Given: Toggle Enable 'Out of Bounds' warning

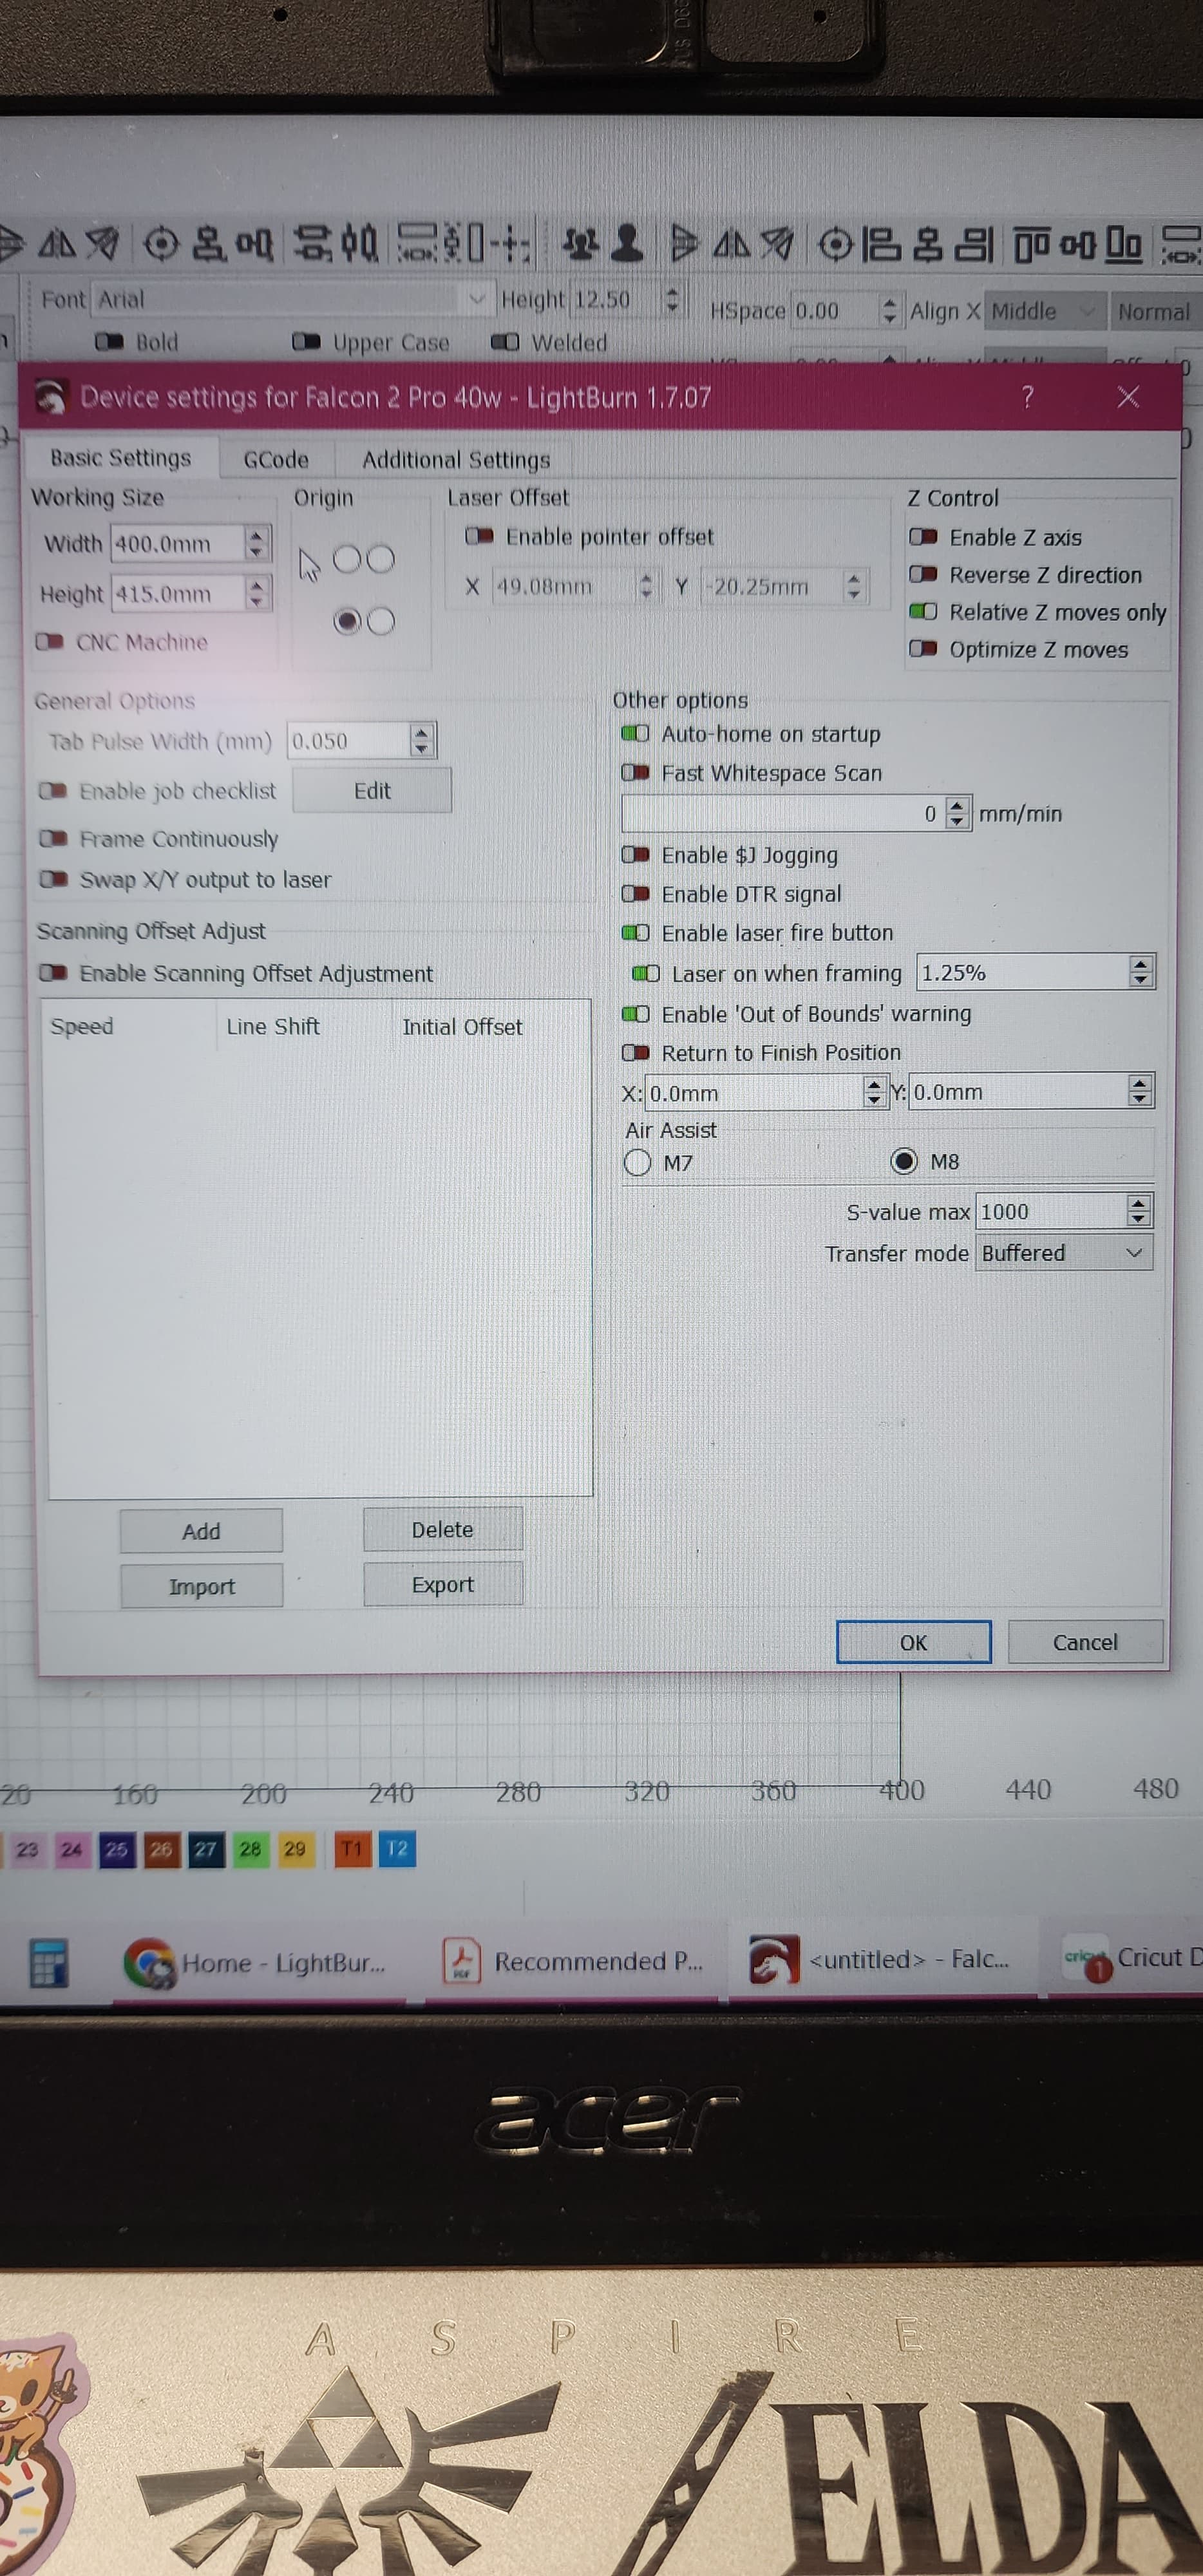Looking at the screenshot, I should point(635,1014).
